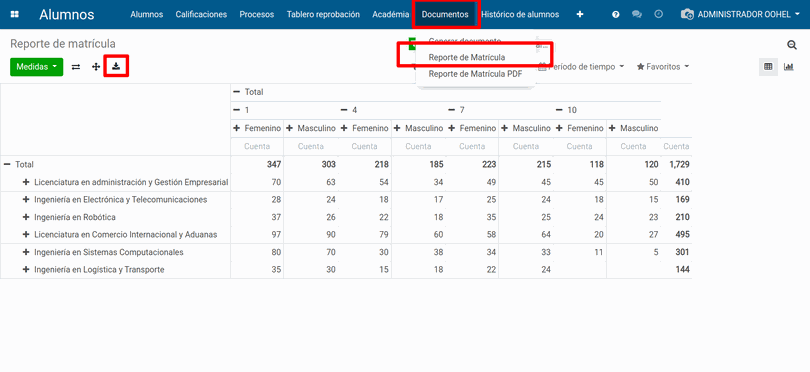Click the expand all arrows icon
810x372 pixels.
[96, 67]
